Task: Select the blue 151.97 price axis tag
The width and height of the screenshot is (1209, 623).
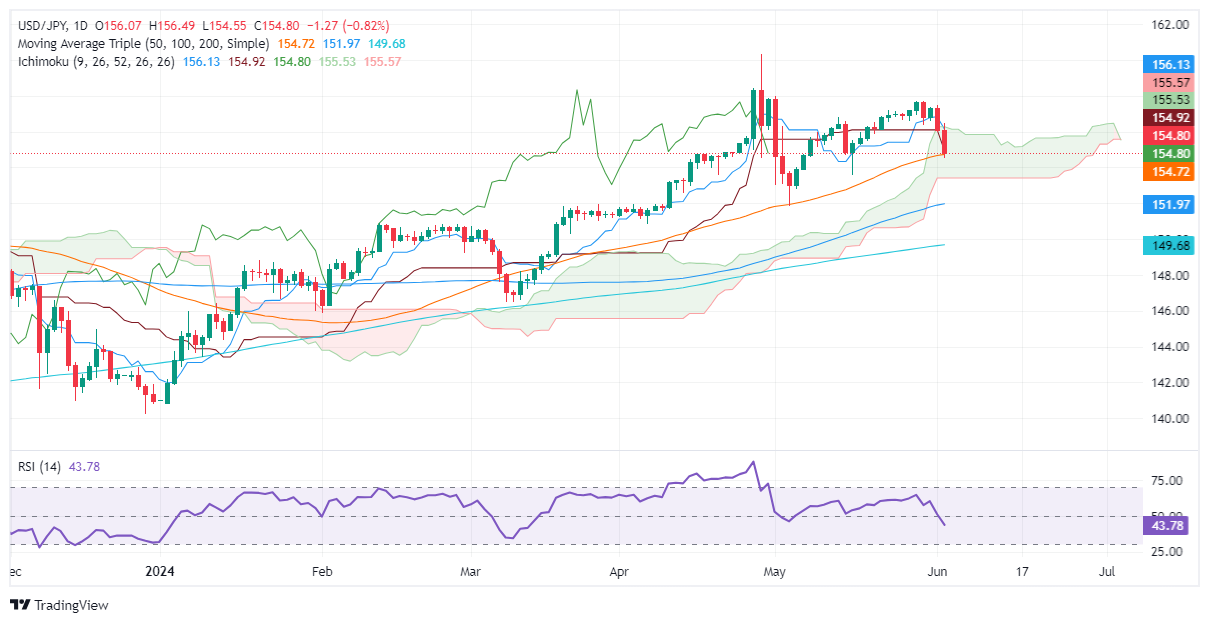Action: [1170, 204]
